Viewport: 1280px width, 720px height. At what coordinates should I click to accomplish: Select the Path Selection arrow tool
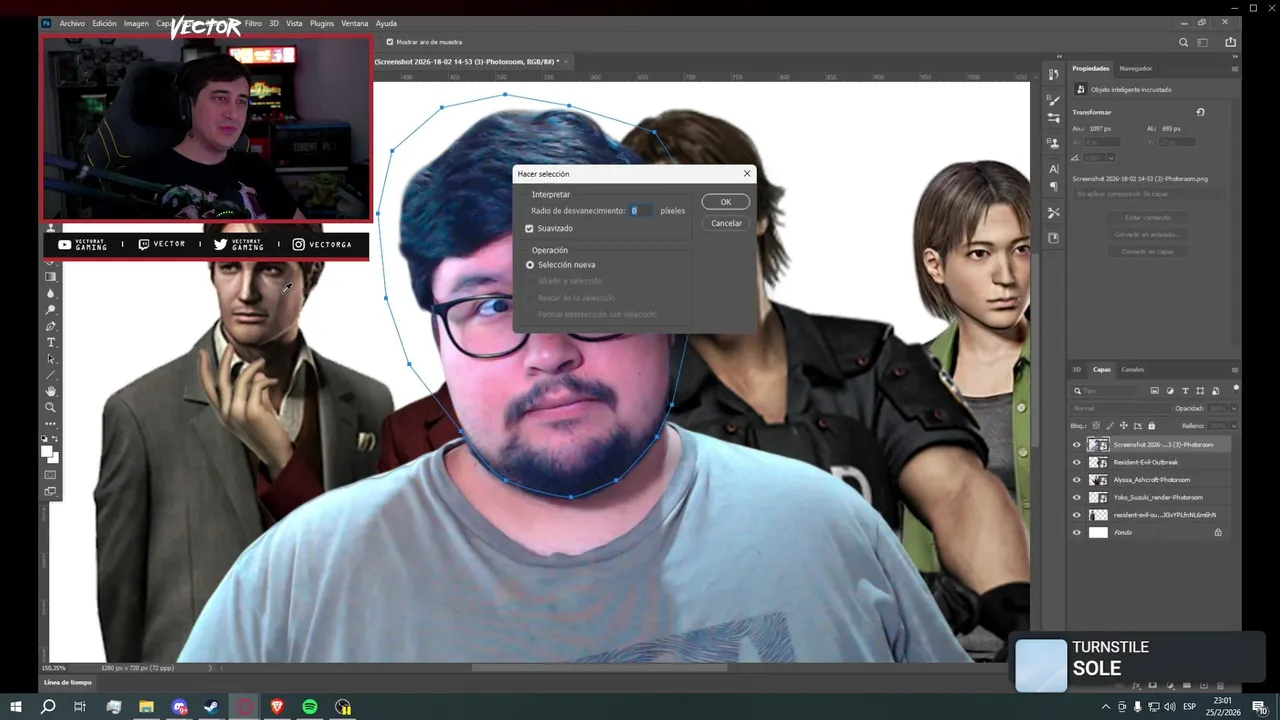(51, 359)
